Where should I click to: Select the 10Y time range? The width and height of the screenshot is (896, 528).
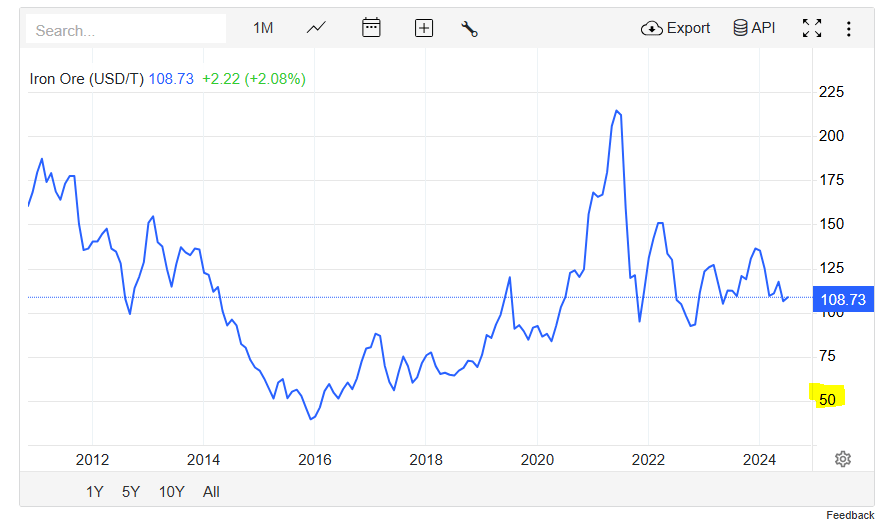pos(171,491)
